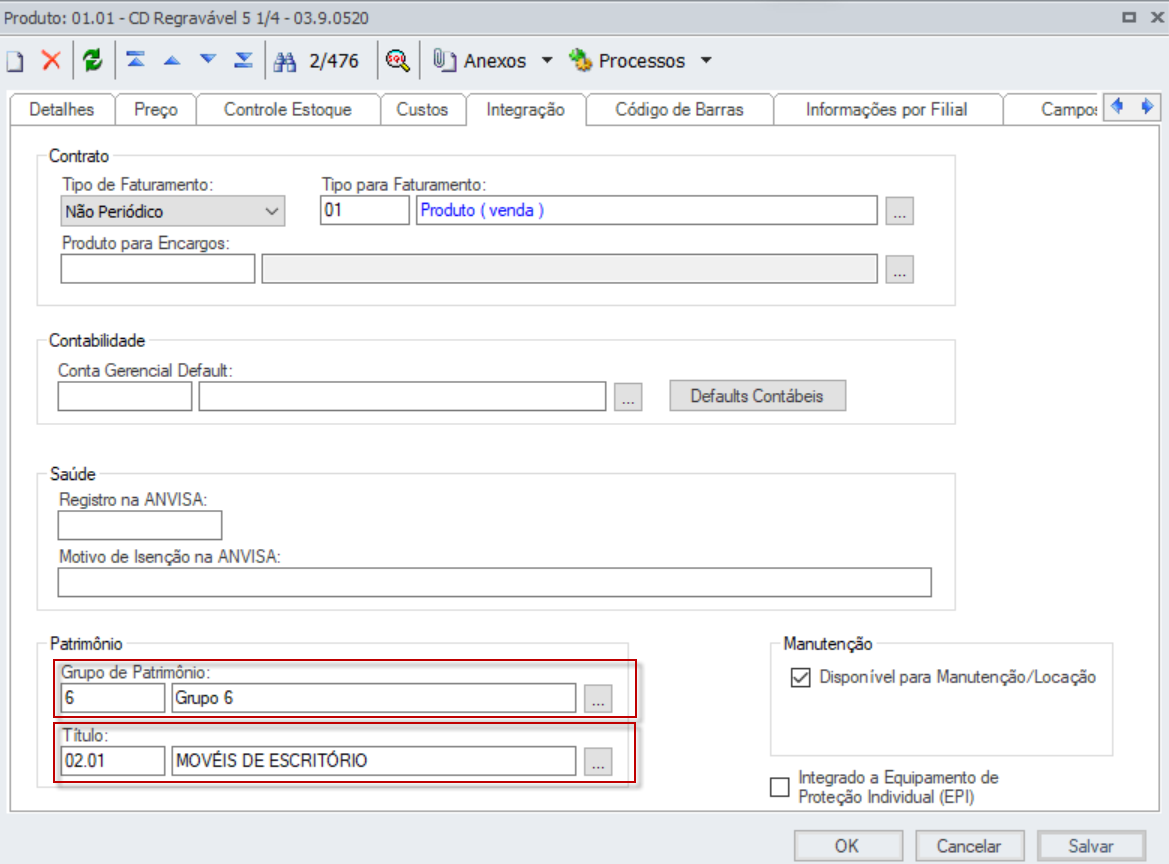
Task: Browse Título lookup button
Action: point(598,762)
